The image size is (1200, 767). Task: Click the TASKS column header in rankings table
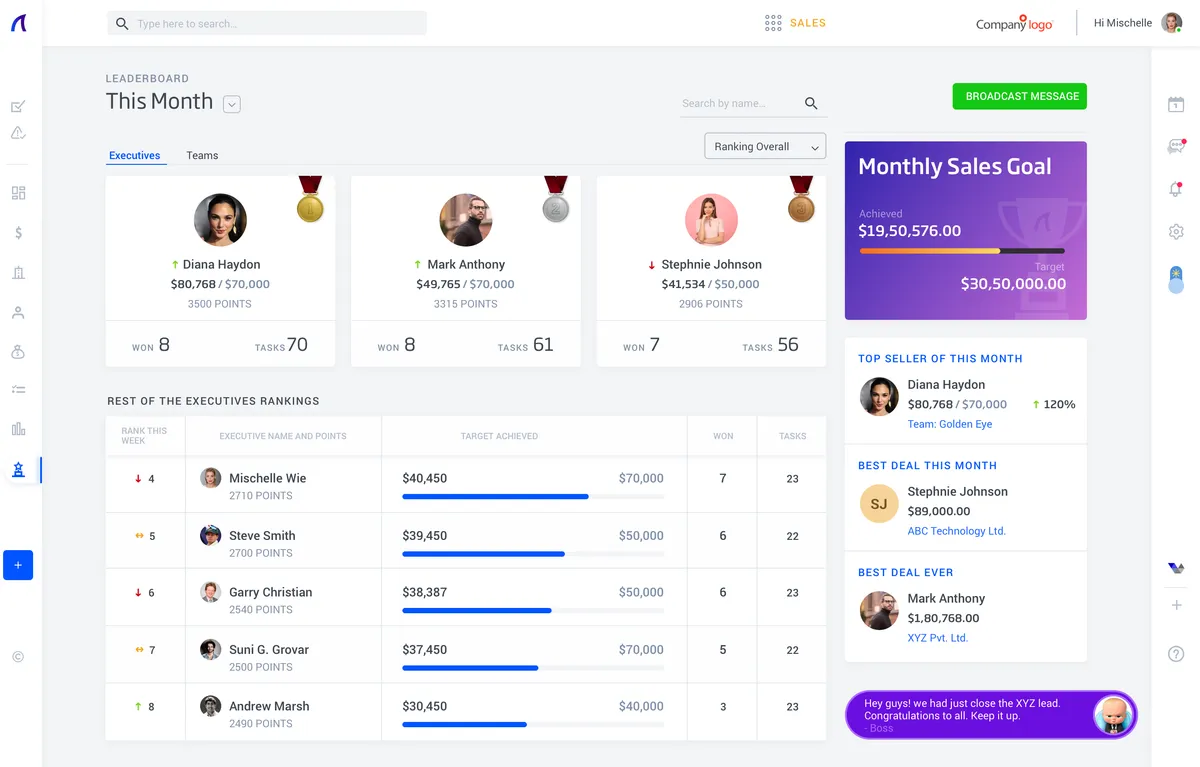coord(793,436)
